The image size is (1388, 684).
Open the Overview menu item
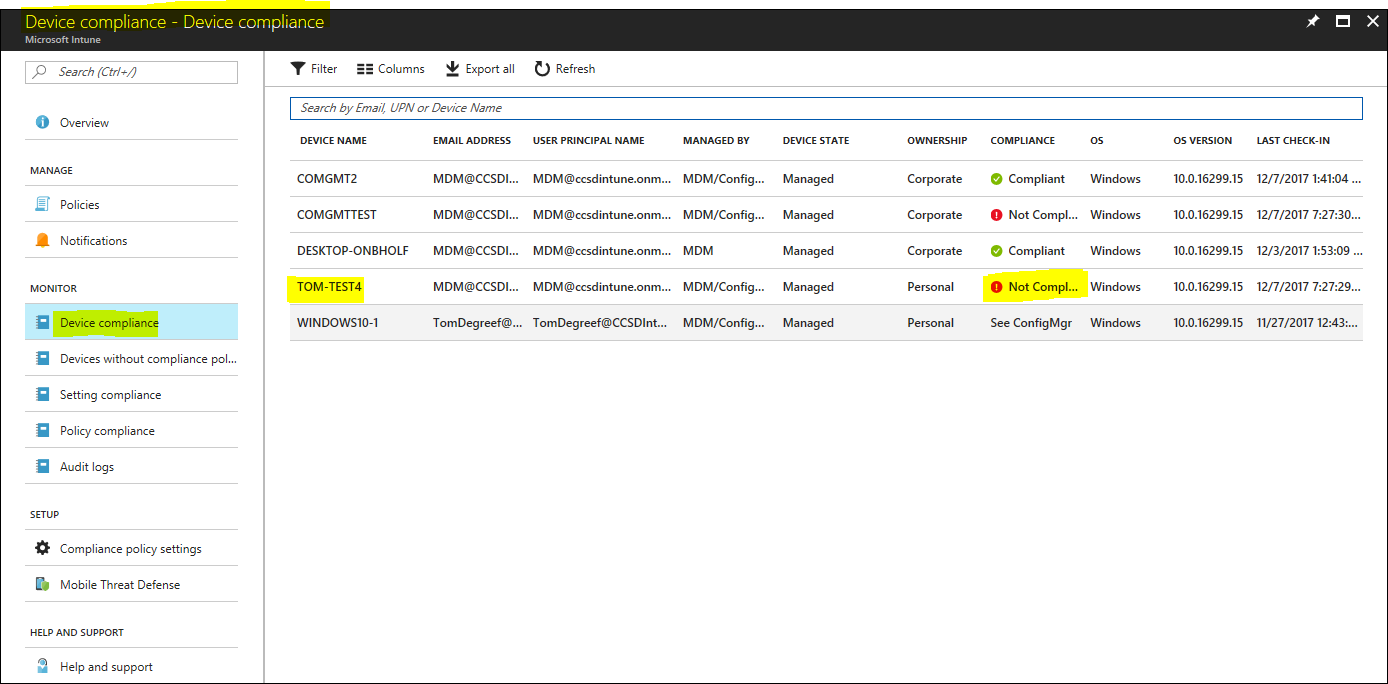(x=131, y=123)
